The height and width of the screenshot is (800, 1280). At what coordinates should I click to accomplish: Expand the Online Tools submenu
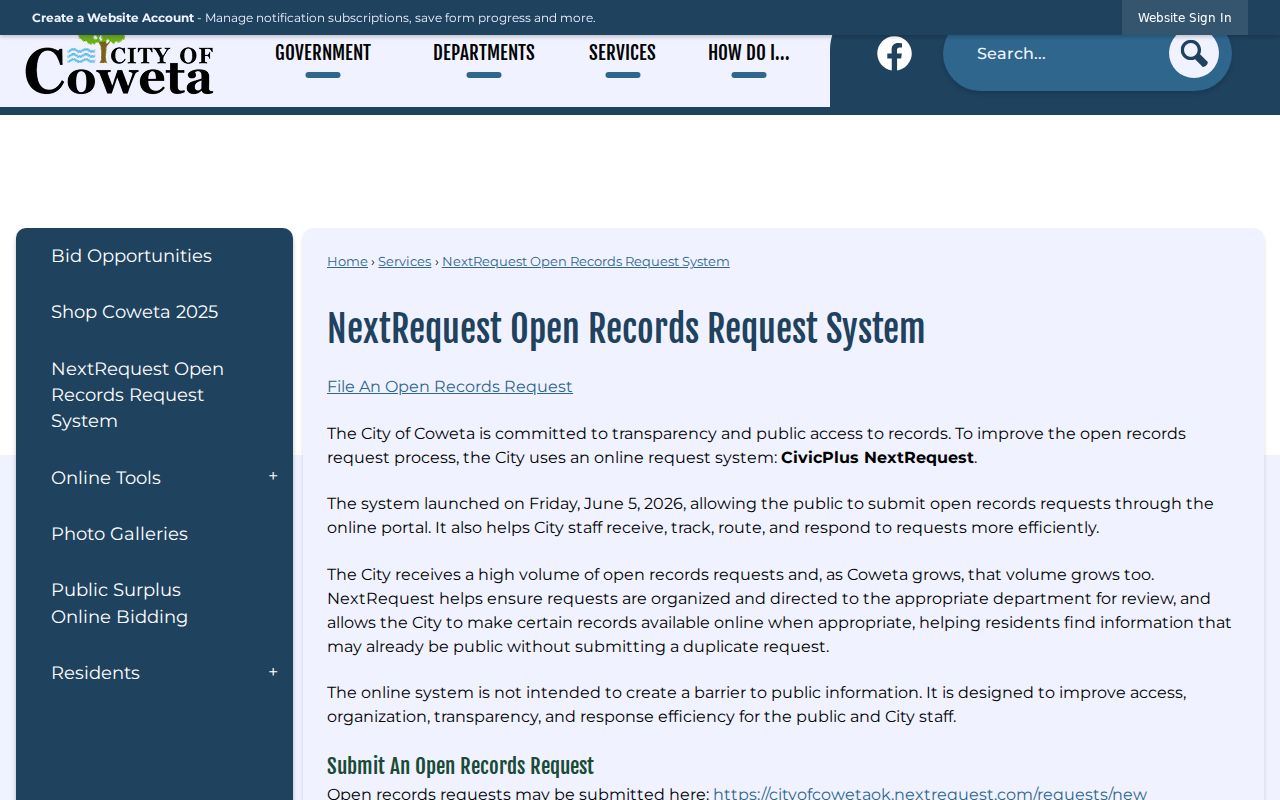(x=273, y=477)
